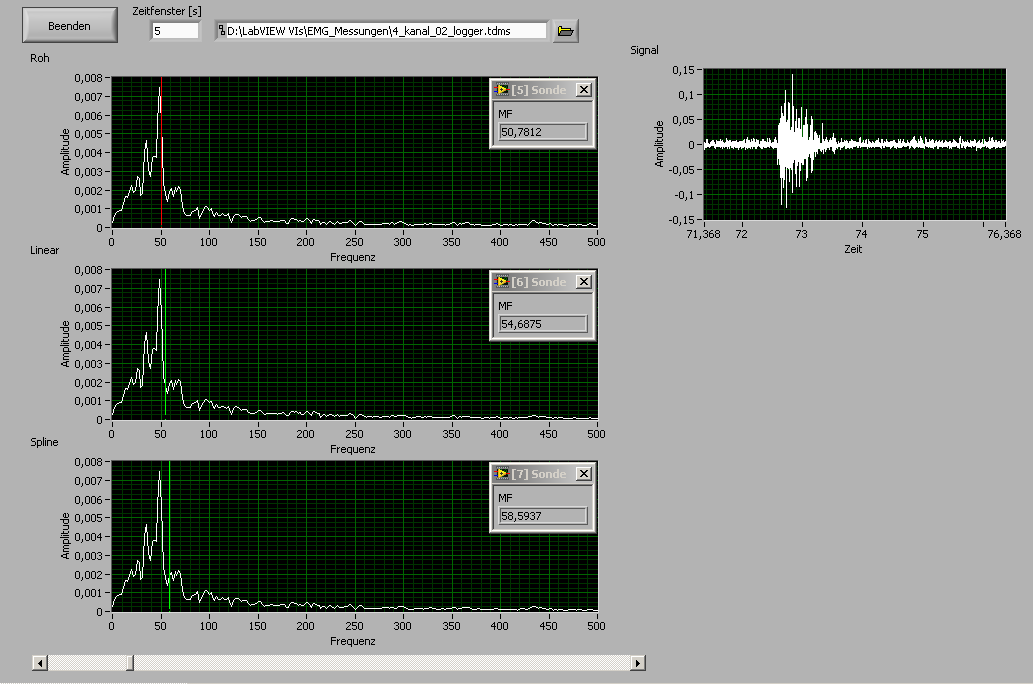
Task: Click the Beenden stop button
Action: 70,26
